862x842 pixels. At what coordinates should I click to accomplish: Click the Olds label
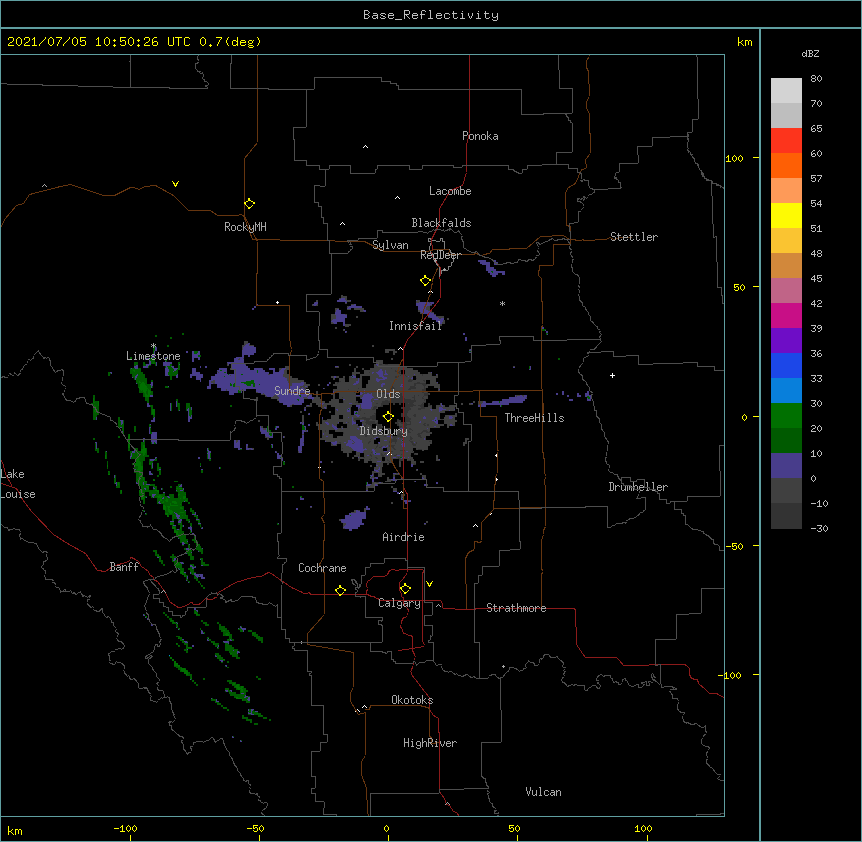pos(388,394)
